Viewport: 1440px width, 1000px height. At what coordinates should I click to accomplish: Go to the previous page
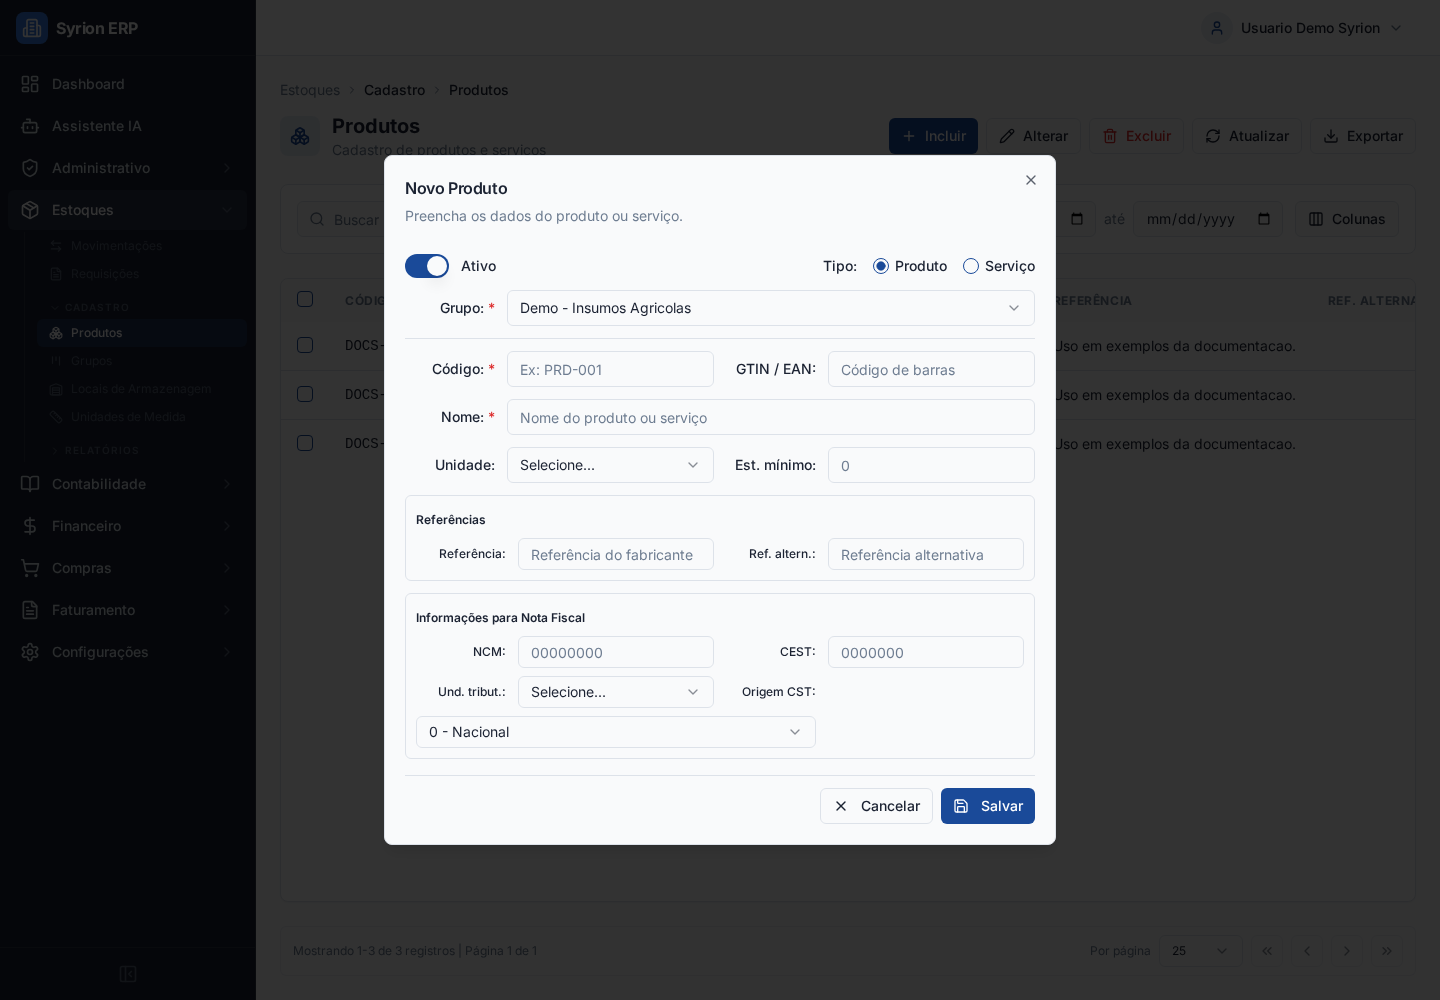(1307, 951)
